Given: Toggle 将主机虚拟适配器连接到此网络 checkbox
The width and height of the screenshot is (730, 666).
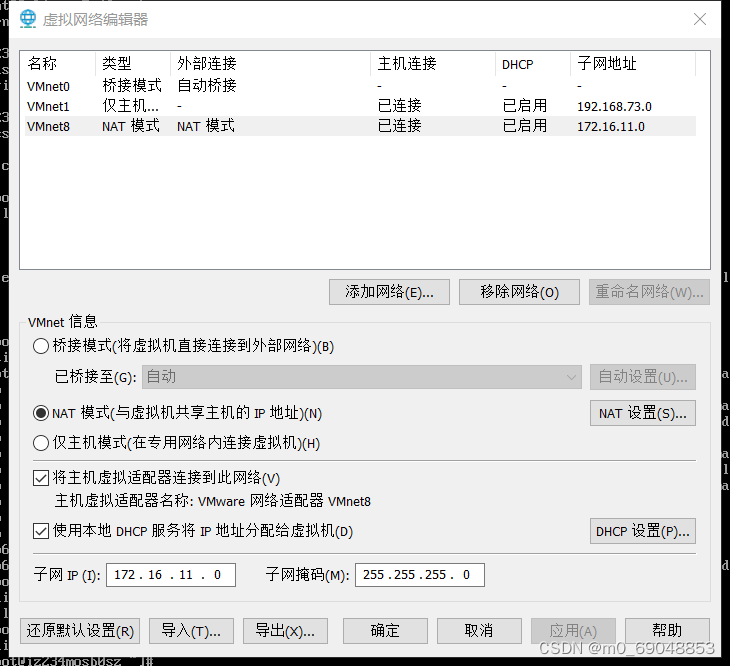Looking at the screenshot, I should (x=41, y=478).
